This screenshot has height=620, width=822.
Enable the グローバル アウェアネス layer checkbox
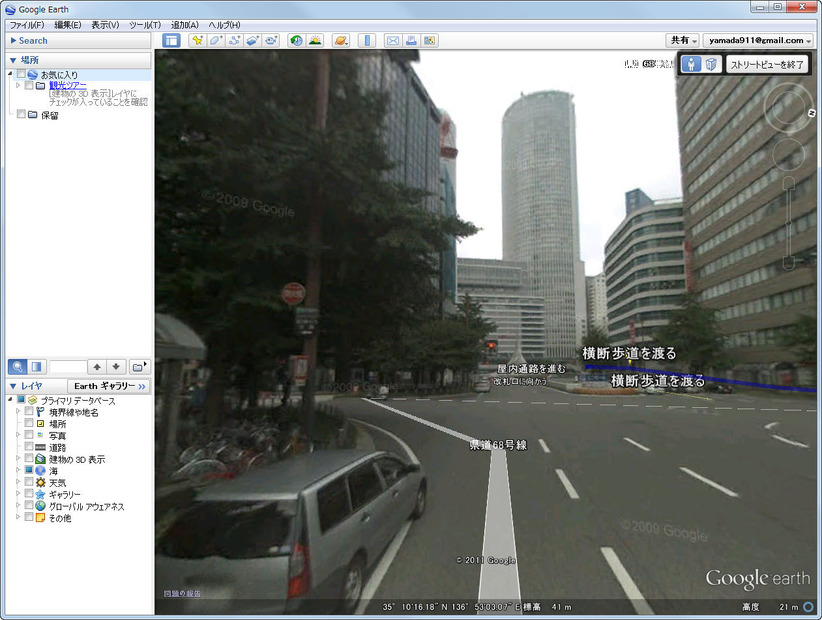(29, 505)
